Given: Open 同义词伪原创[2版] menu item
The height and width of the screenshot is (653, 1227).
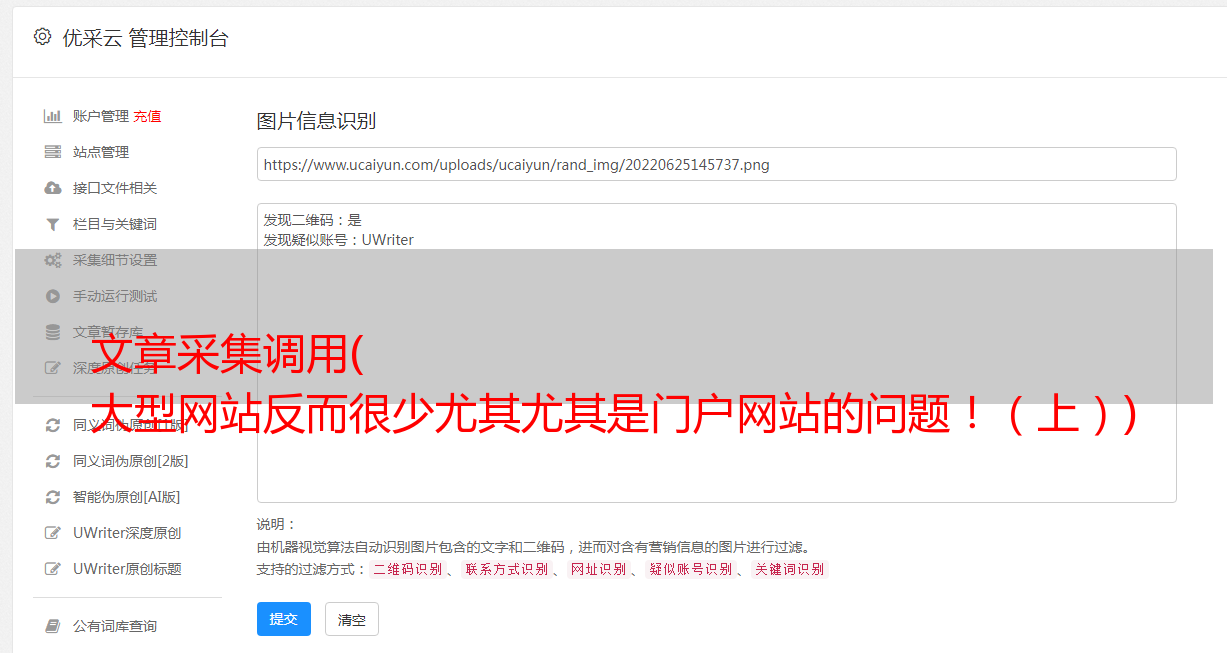Looking at the screenshot, I should [131, 461].
